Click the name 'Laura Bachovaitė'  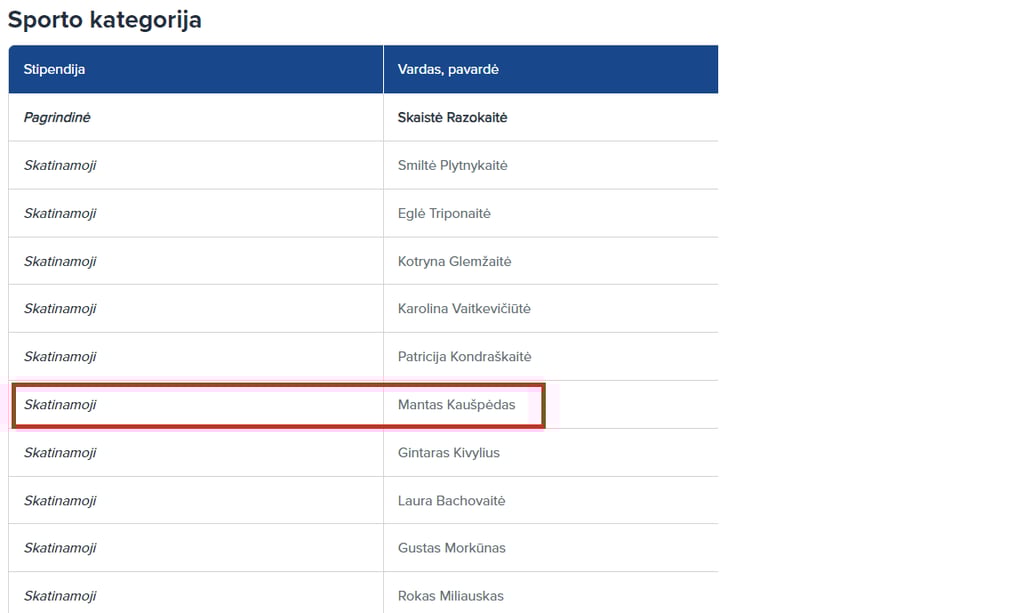coord(451,501)
